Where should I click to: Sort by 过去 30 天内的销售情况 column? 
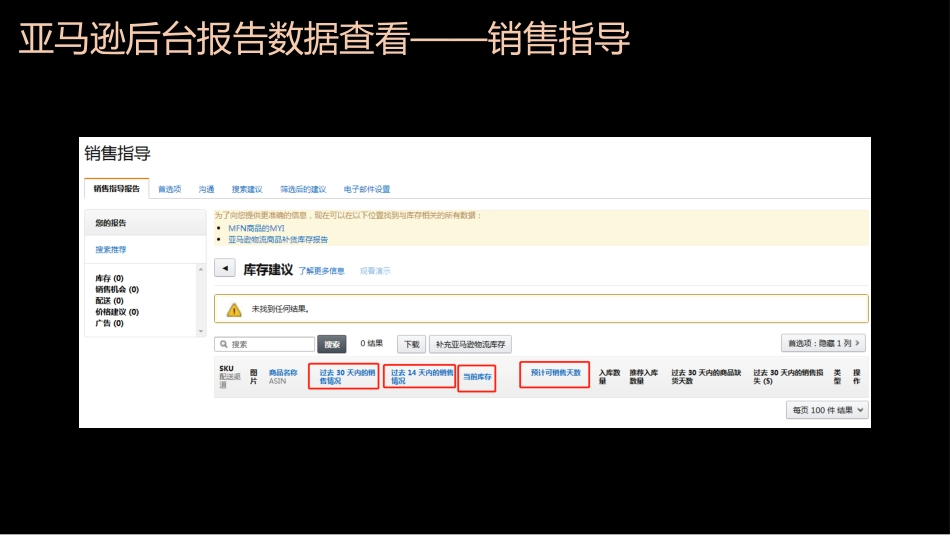click(347, 376)
